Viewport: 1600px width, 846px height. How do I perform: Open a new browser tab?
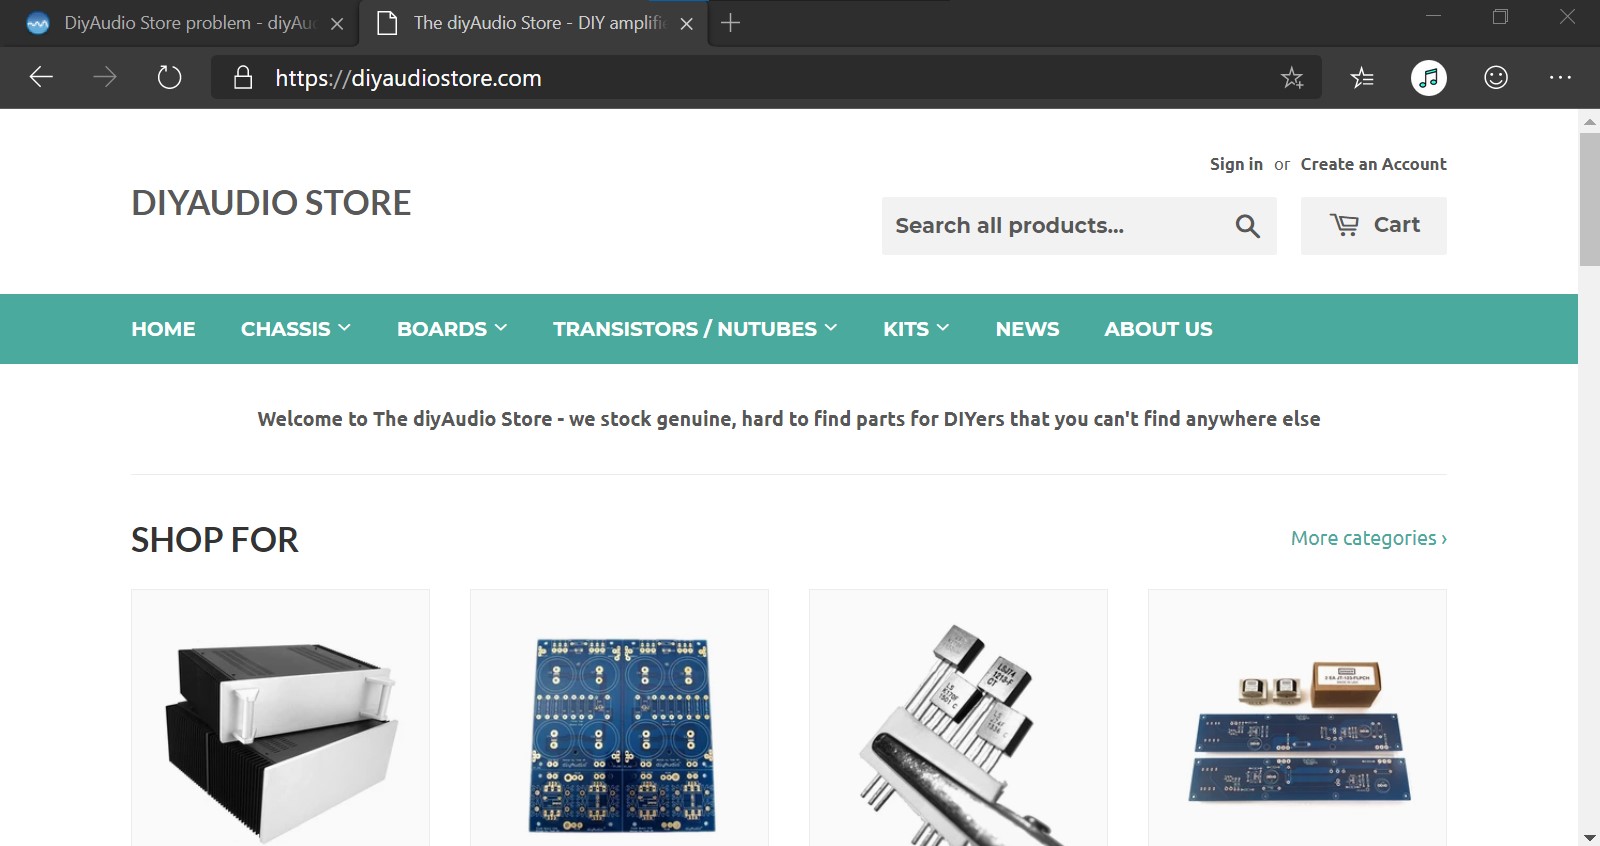pyautogui.click(x=731, y=22)
